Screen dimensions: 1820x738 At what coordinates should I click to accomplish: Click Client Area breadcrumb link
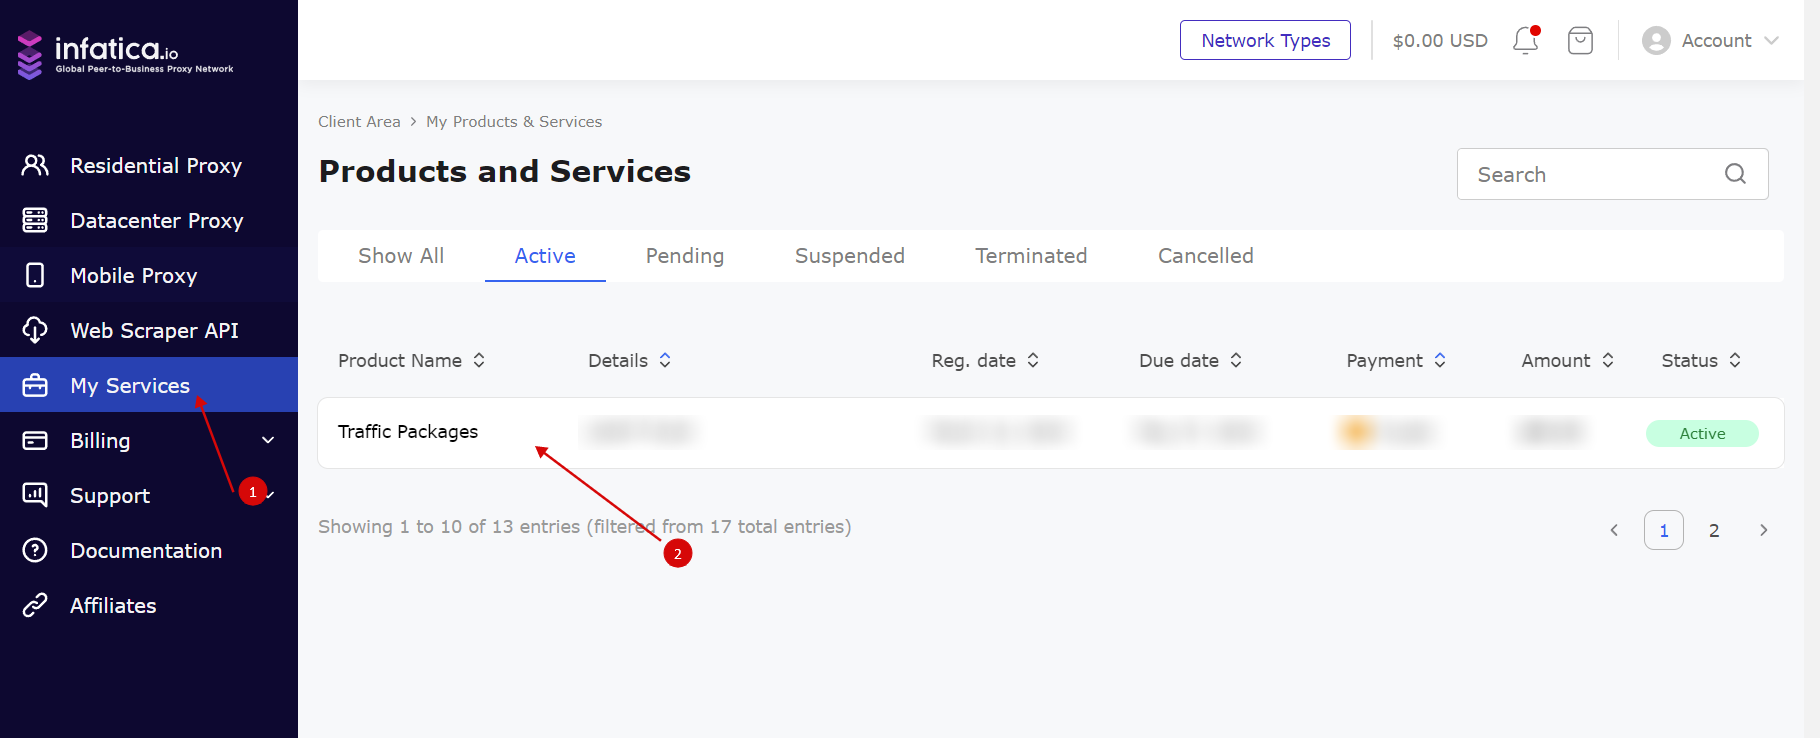click(359, 121)
